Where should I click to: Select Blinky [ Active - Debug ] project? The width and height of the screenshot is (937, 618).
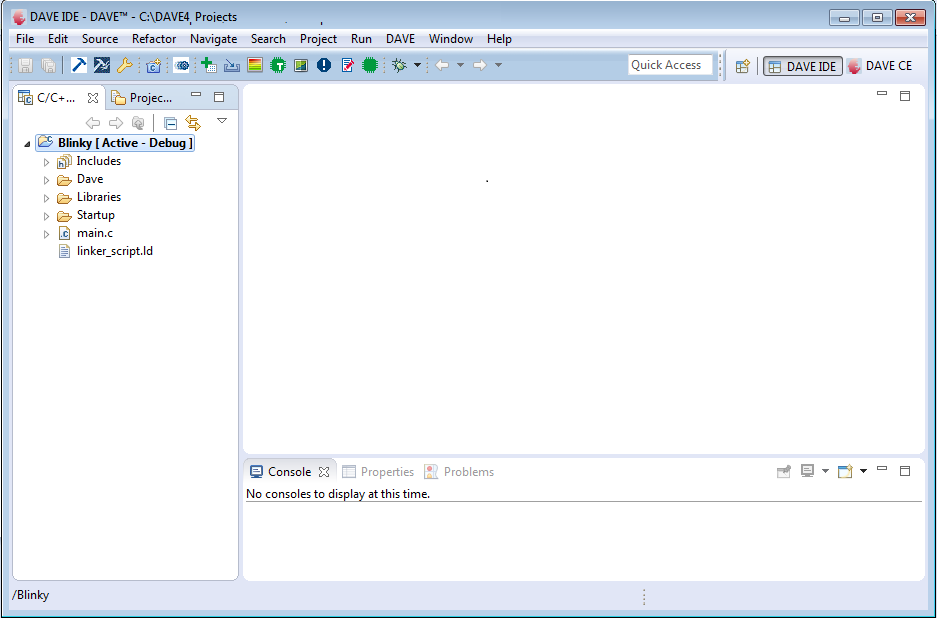115,143
